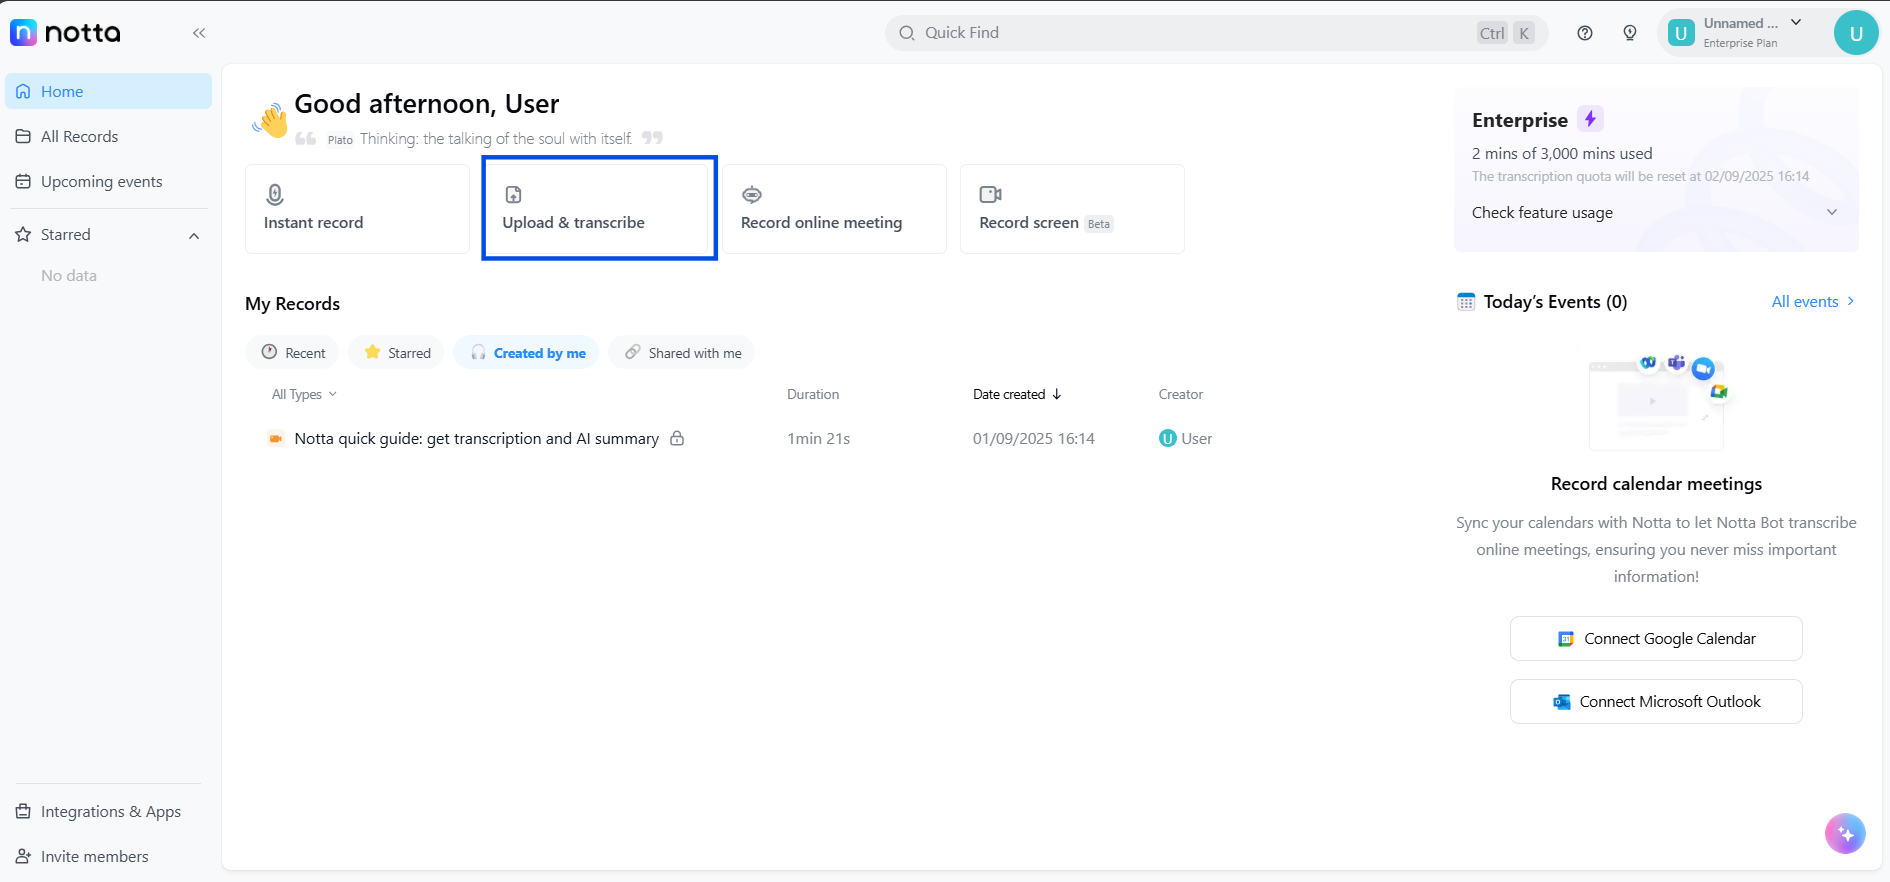Select Invite members

[x=82, y=856]
